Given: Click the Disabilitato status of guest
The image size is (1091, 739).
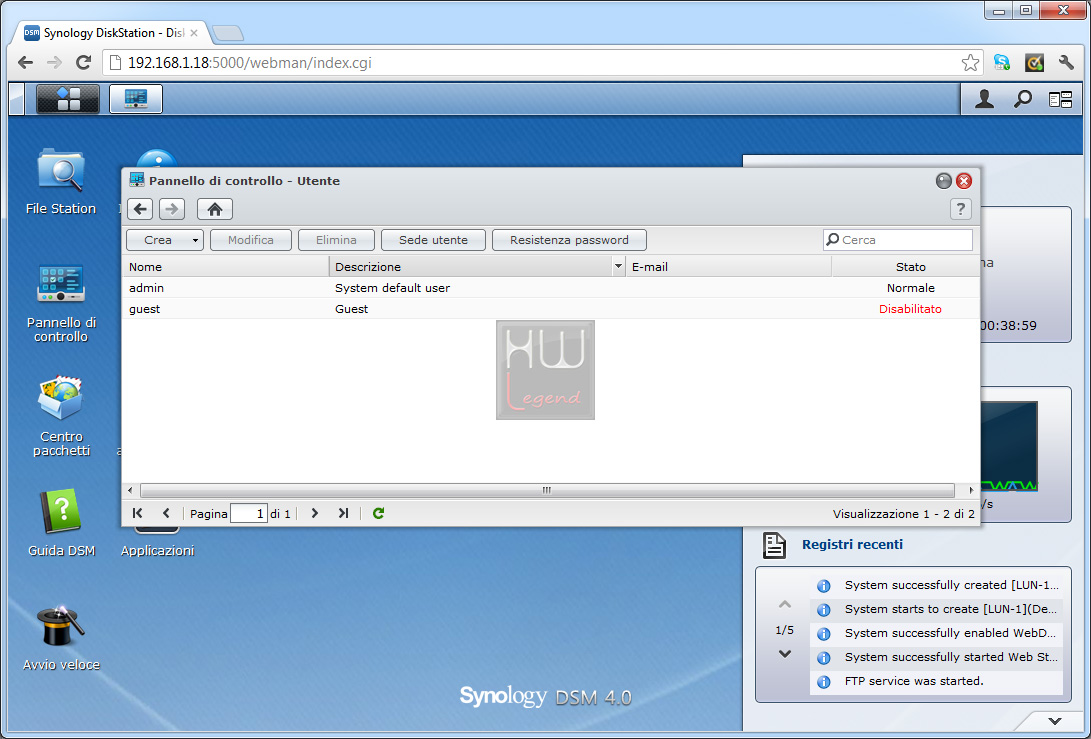Looking at the screenshot, I should (910, 309).
